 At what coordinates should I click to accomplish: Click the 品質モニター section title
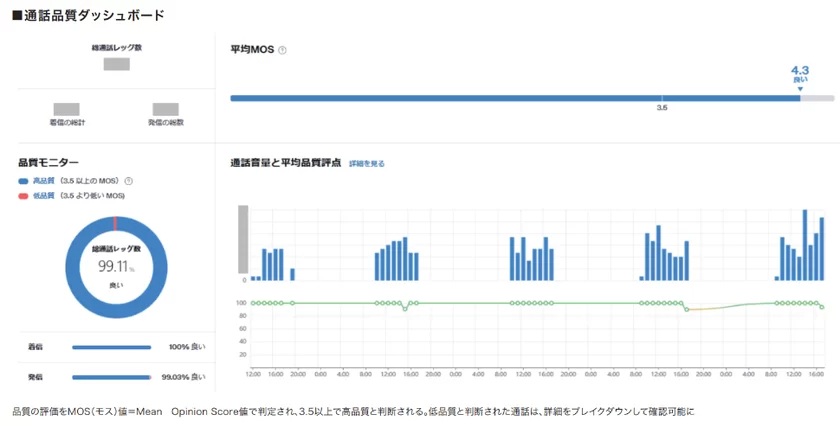point(48,162)
